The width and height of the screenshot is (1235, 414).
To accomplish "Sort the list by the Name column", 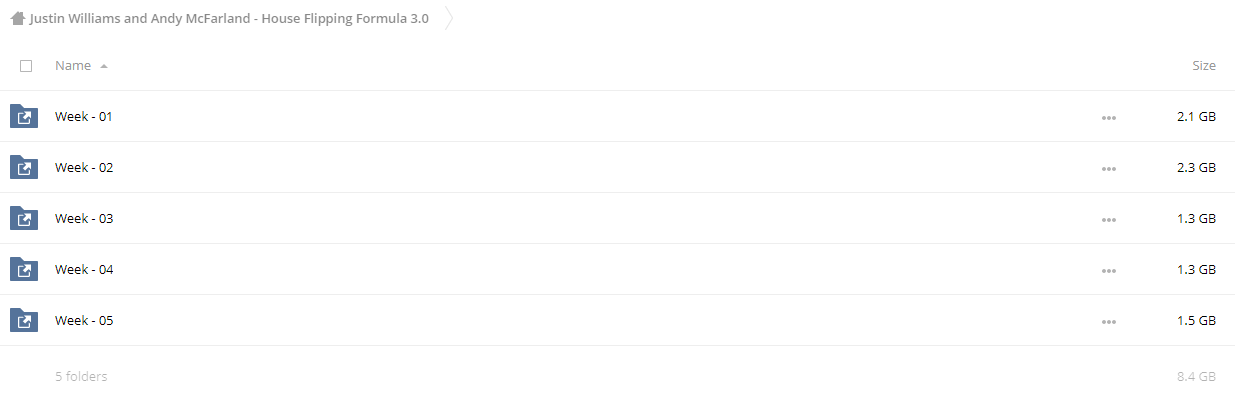I will 73,66.
